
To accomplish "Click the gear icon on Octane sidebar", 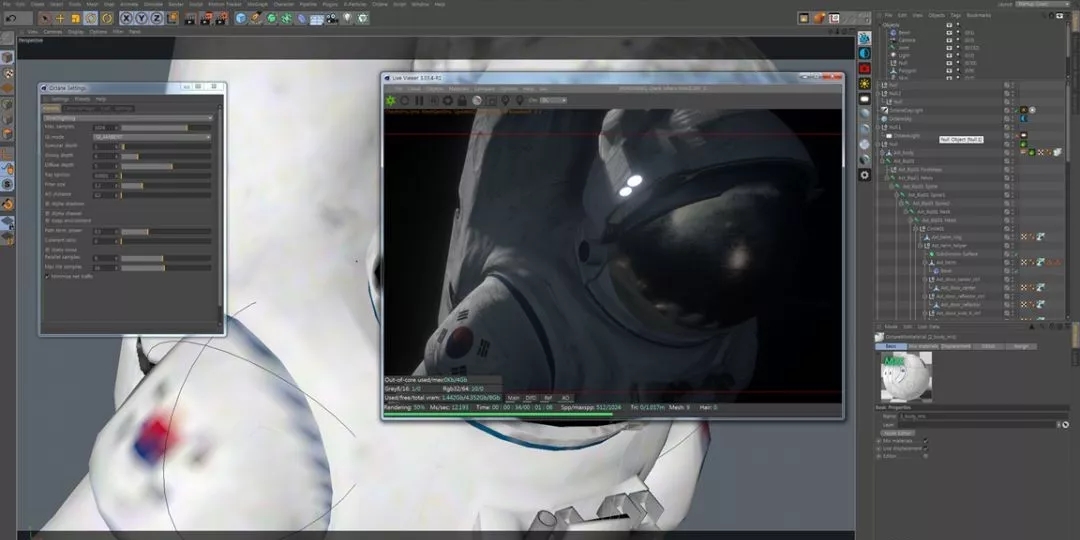I will tap(864, 175).
